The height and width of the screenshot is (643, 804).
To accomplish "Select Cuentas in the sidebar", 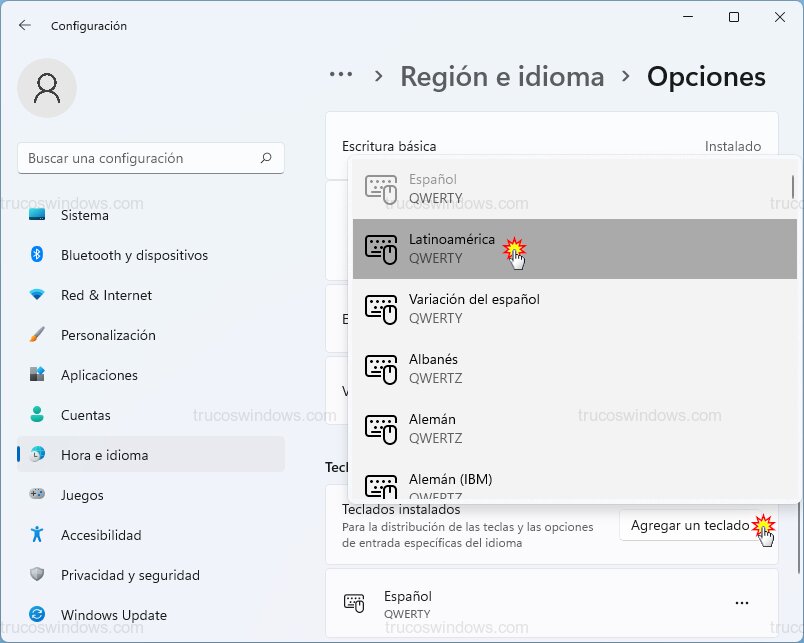I will (x=85, y=415).
